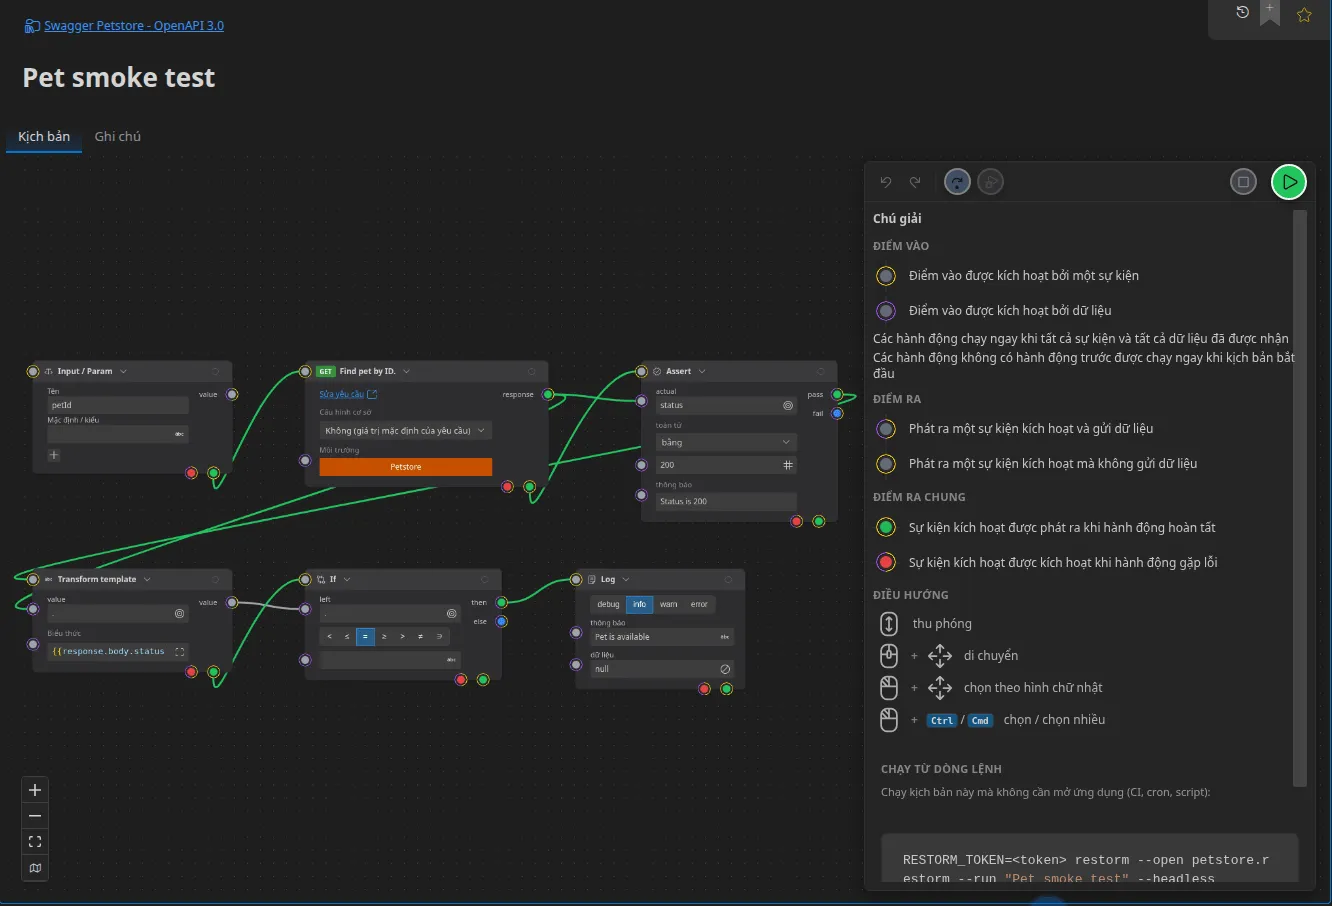Viewport: 1332px width, 906px height.
Task: Expand the Find pet by ID. node dropdown
Action: click(406, 371)
